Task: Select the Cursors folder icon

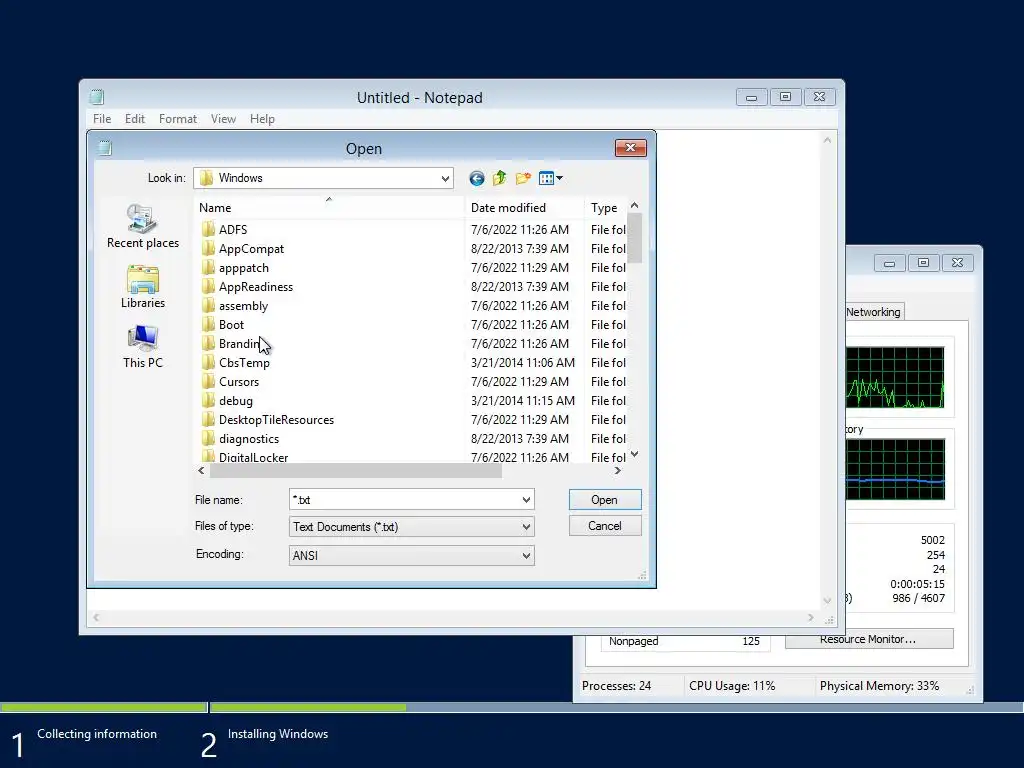Action: [x=208, y=381]
